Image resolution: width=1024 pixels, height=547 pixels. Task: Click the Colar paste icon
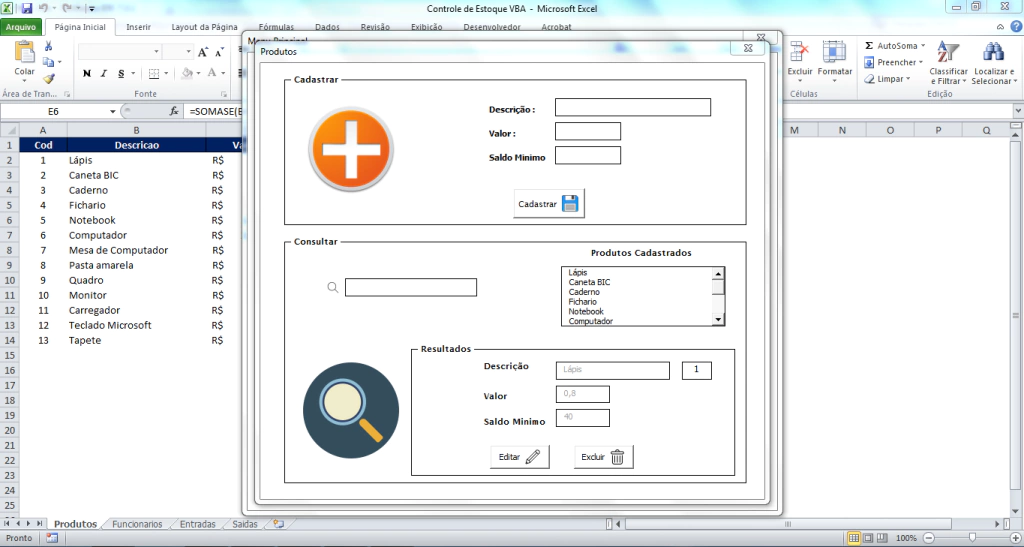tap(24, 52)
